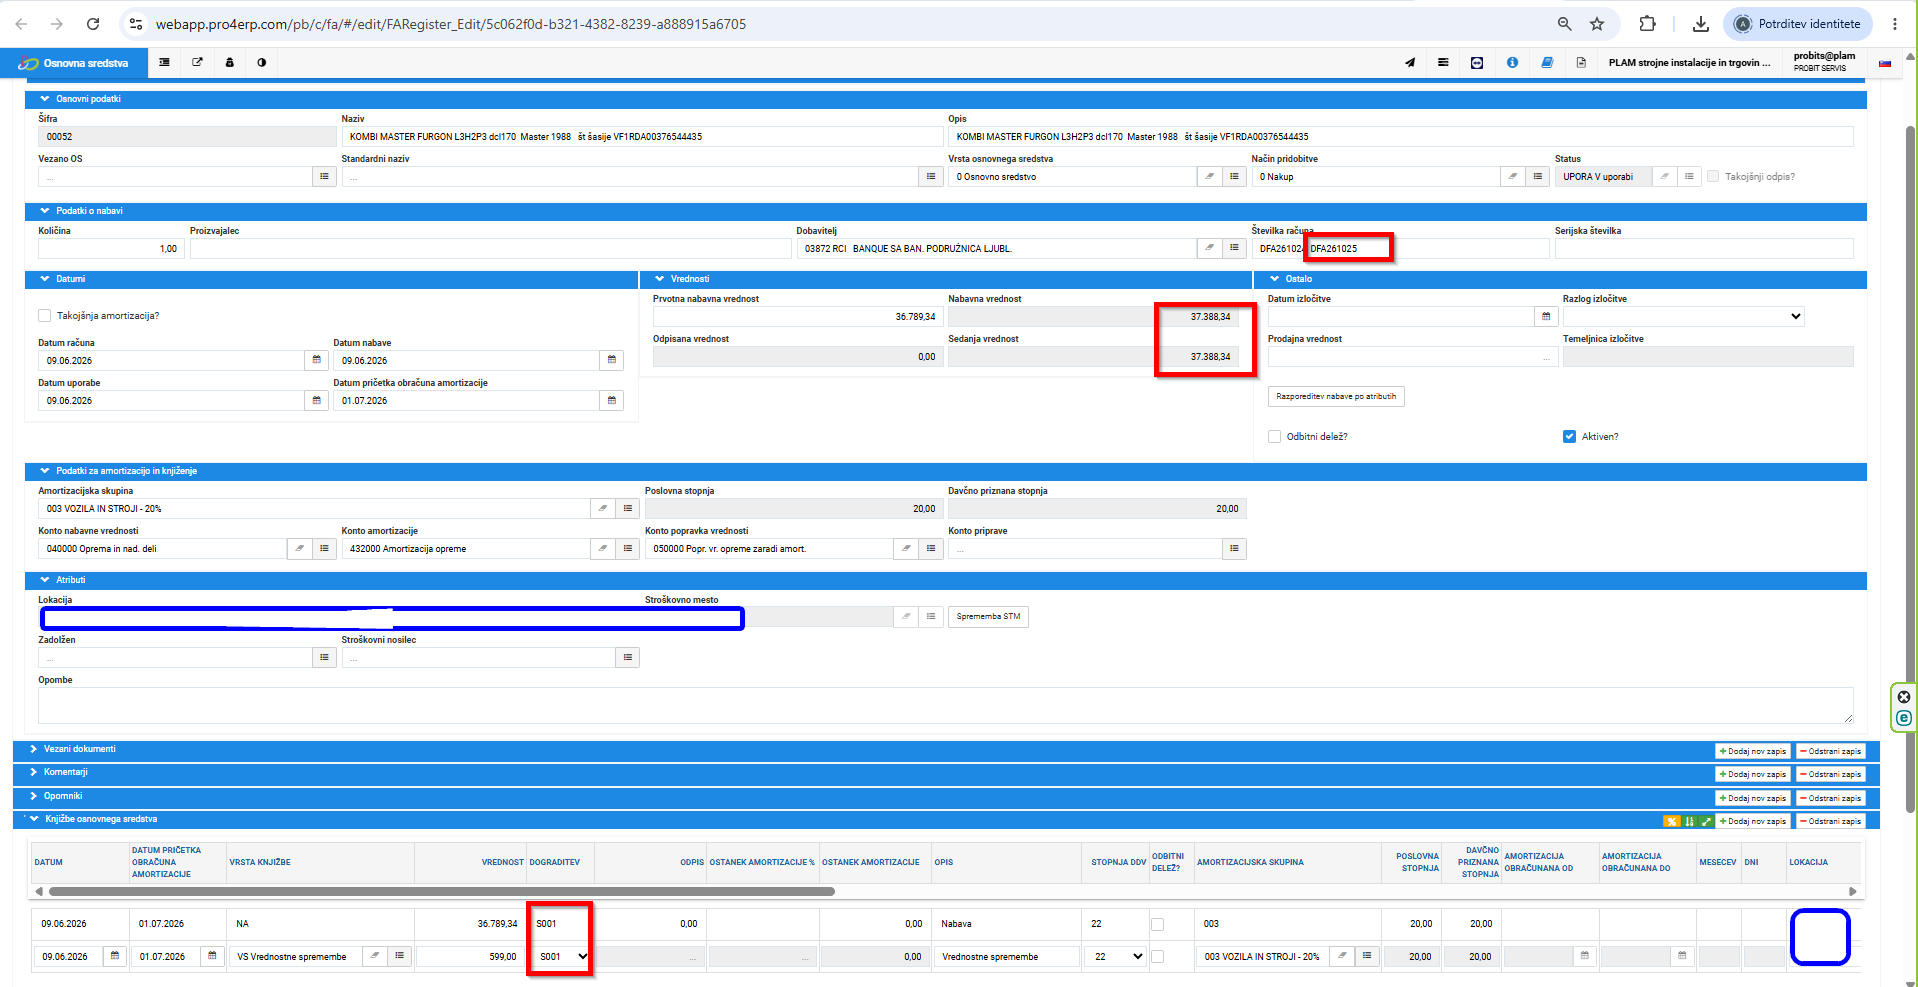Select the Osnovna sredstva tab
Screen dimensions: 1918x987
click(x=74, y=63)
